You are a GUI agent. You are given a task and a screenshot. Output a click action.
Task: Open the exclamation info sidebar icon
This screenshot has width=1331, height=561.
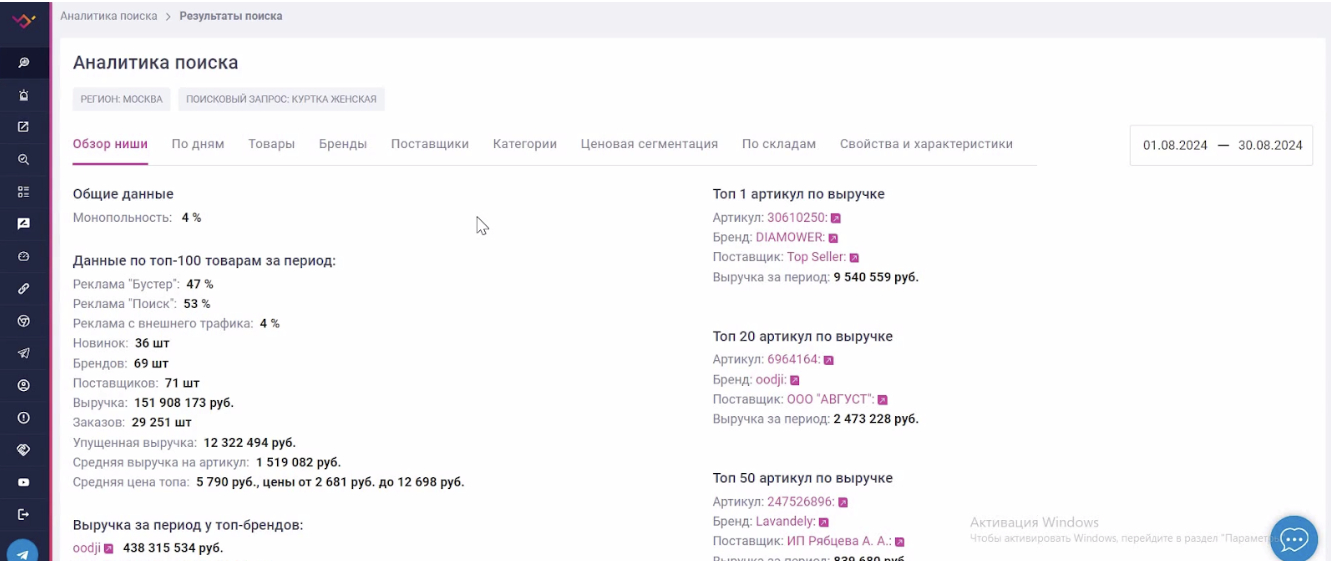coord(23,417)
